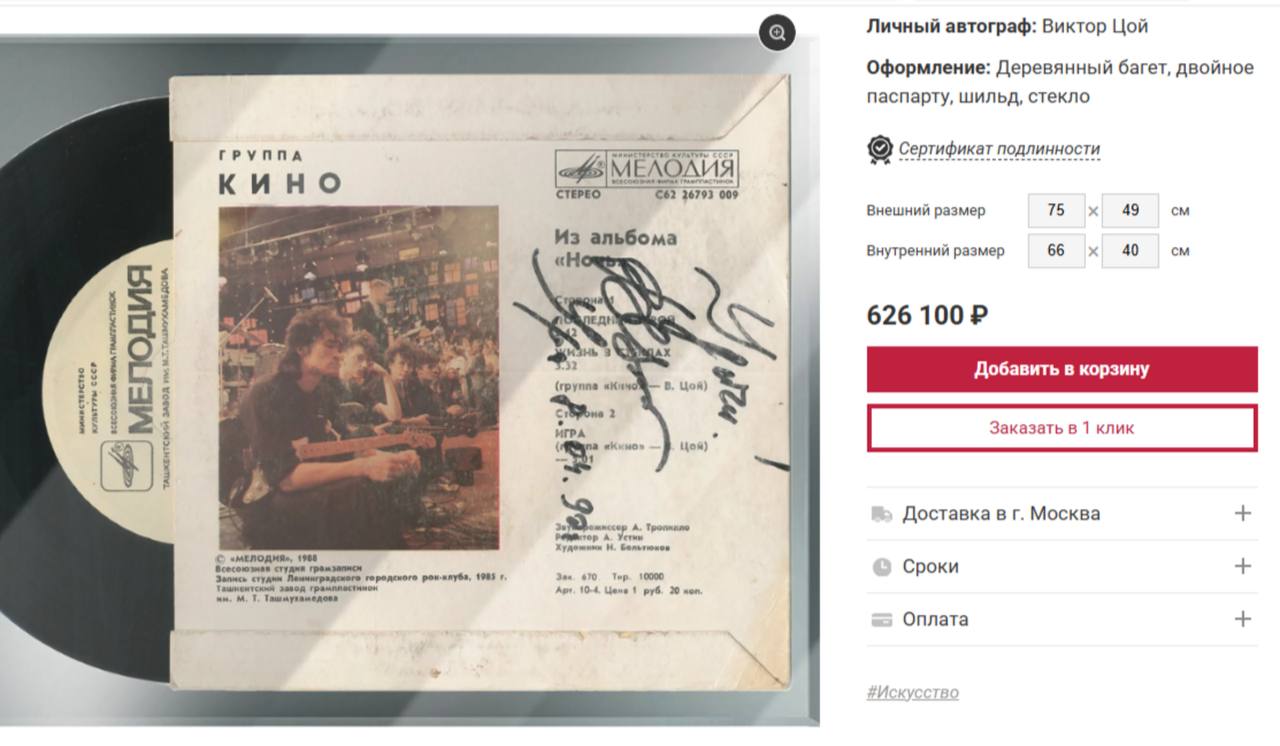Click the Kino record sleeve product image

pyautogui.click(x=409, y=380)
